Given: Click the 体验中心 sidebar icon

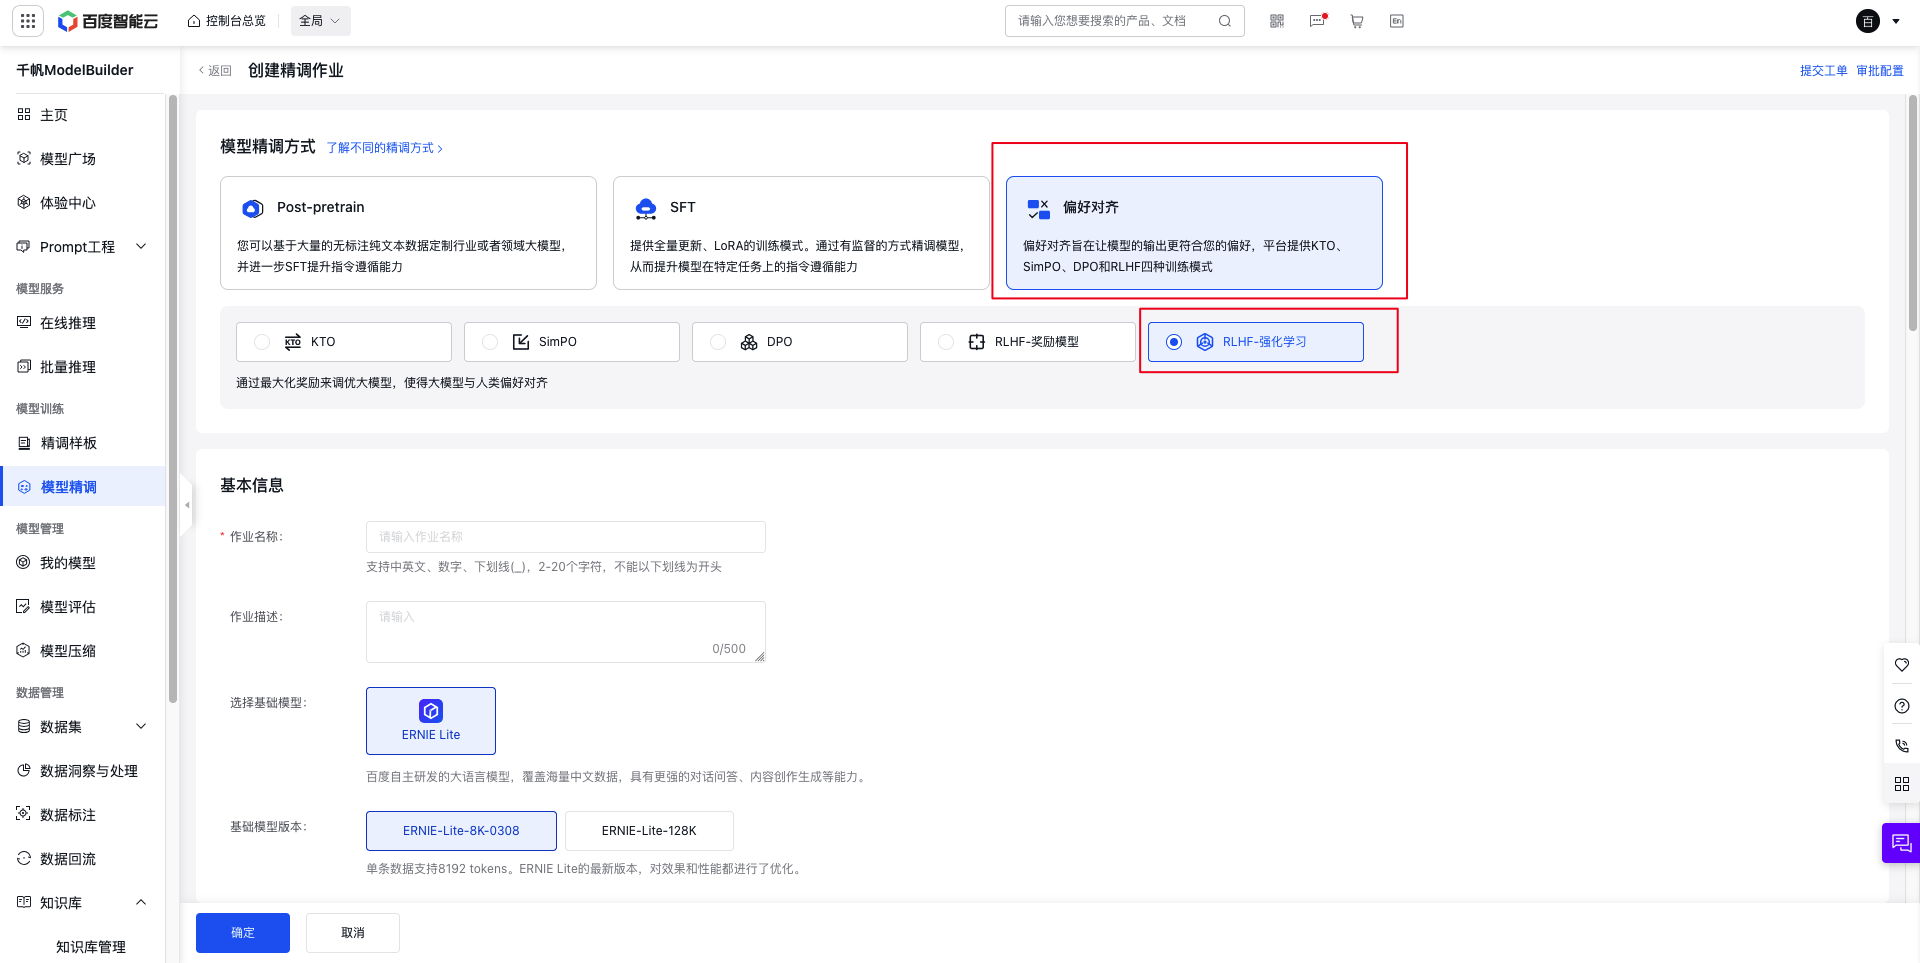Looking at the screenshot, I should (24, 202).
